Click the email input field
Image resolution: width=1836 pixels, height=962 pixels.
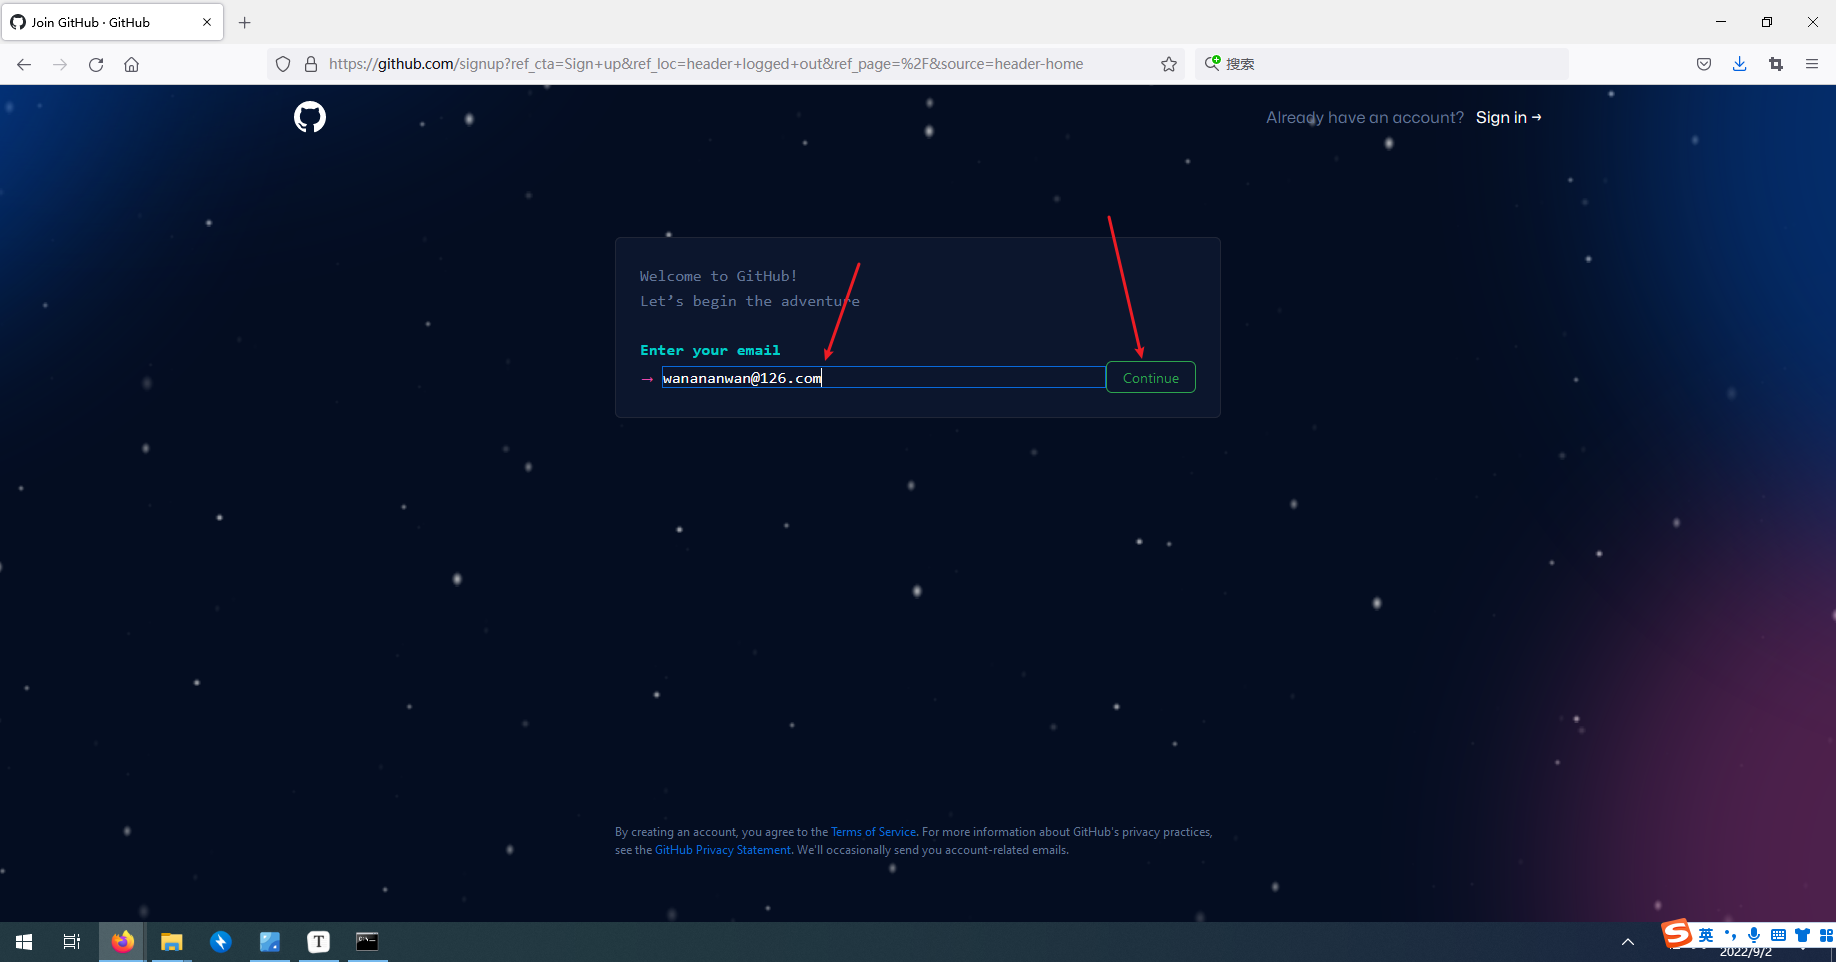pos(883,377)
